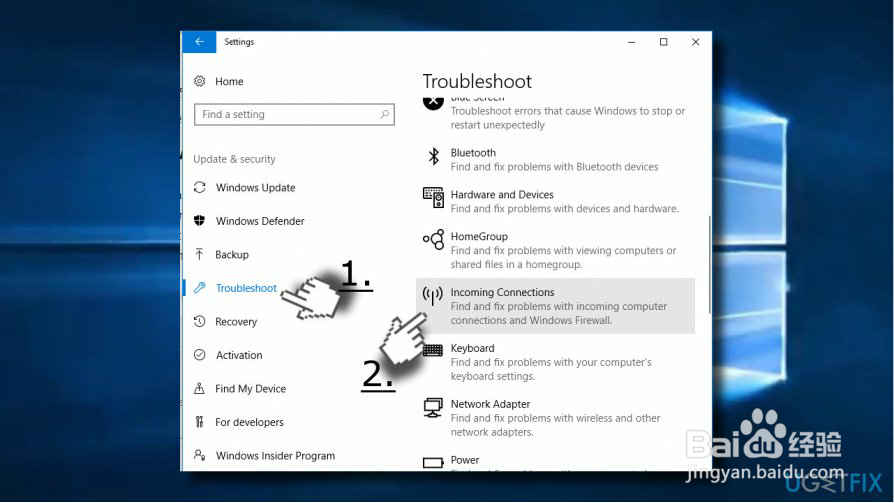
Task: Go to Windows Defender settings
Action: coord(260,221)
